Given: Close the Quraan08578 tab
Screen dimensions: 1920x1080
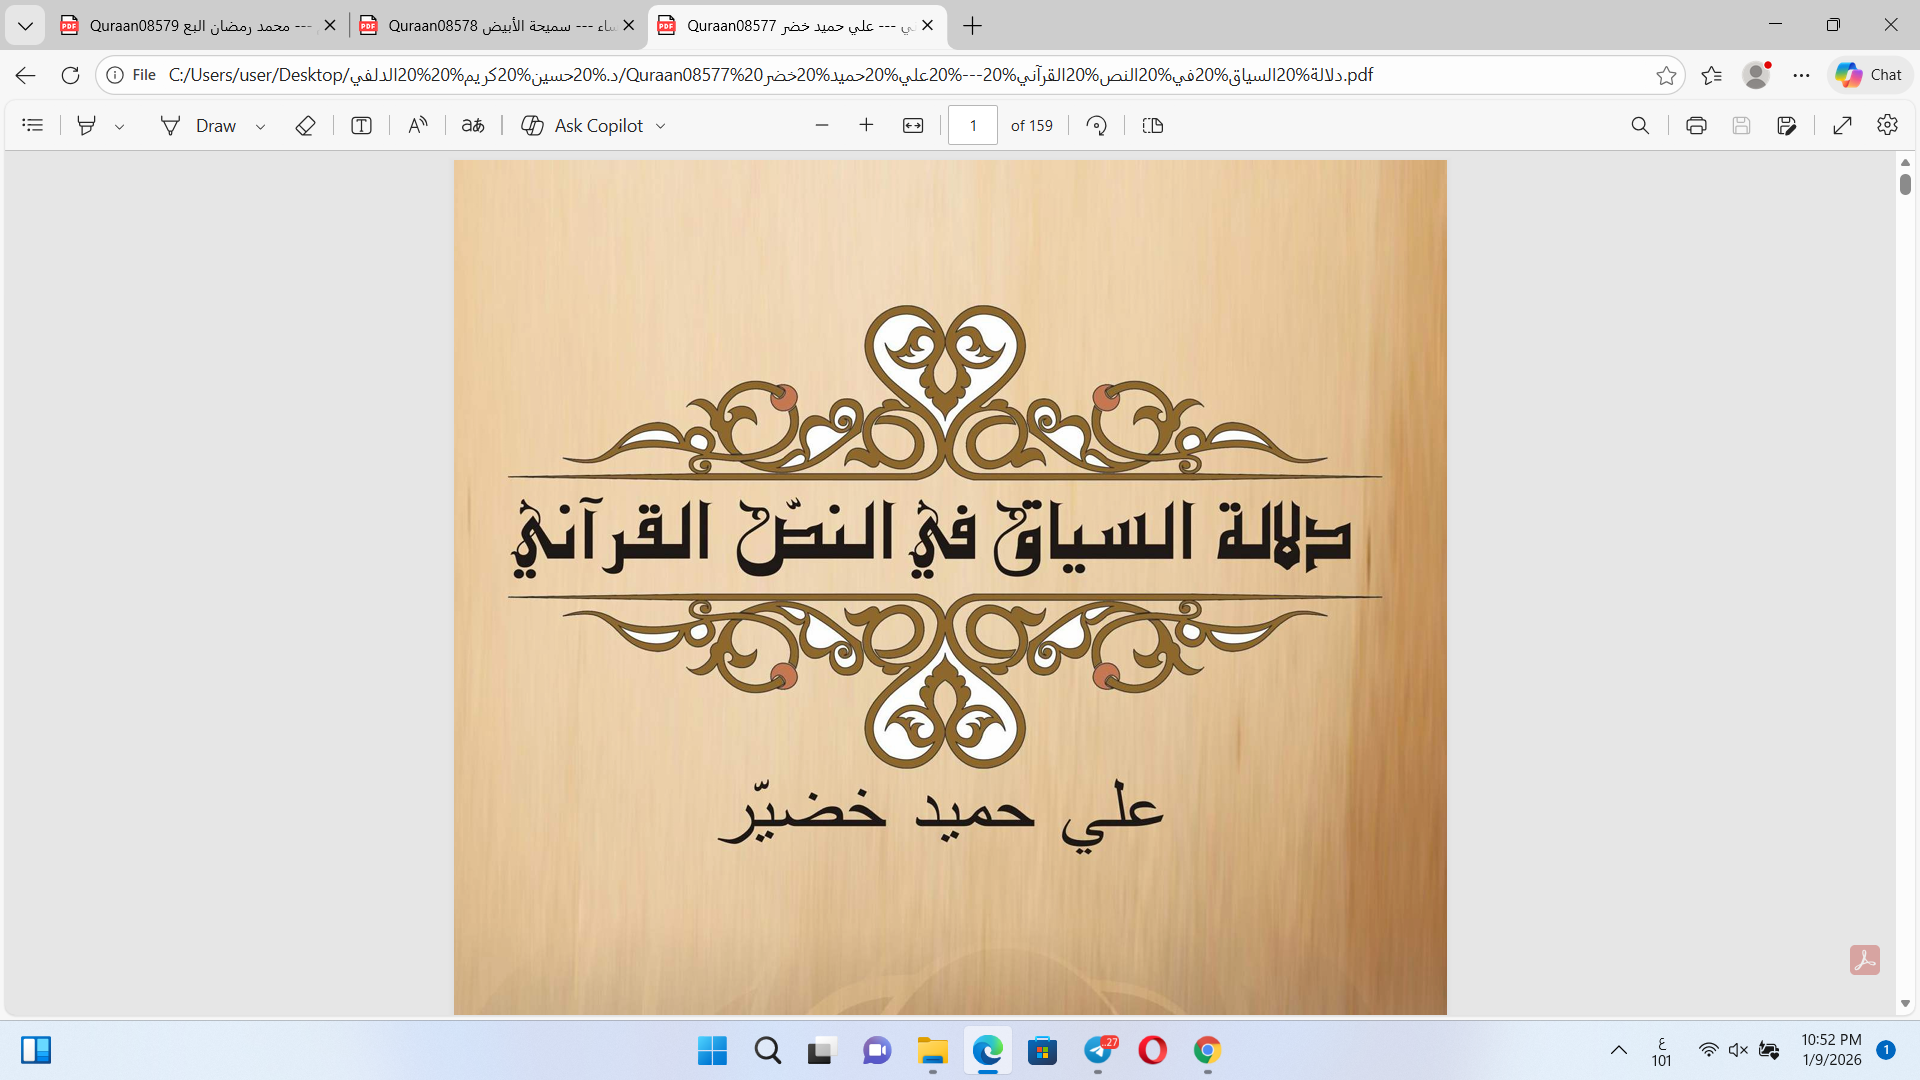Looking at the screenshot, I should point(628,26).
